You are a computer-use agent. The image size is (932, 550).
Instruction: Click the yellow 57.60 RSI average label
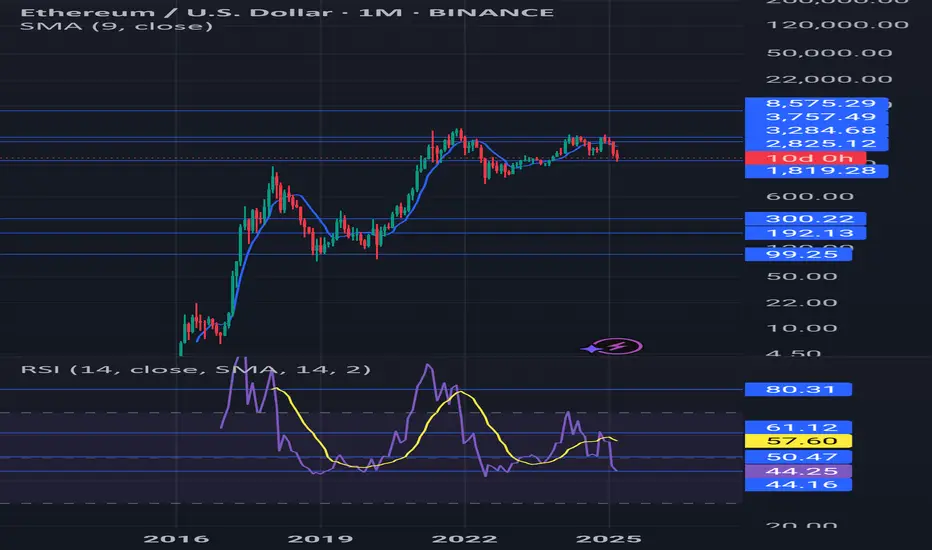click(798, 441)
